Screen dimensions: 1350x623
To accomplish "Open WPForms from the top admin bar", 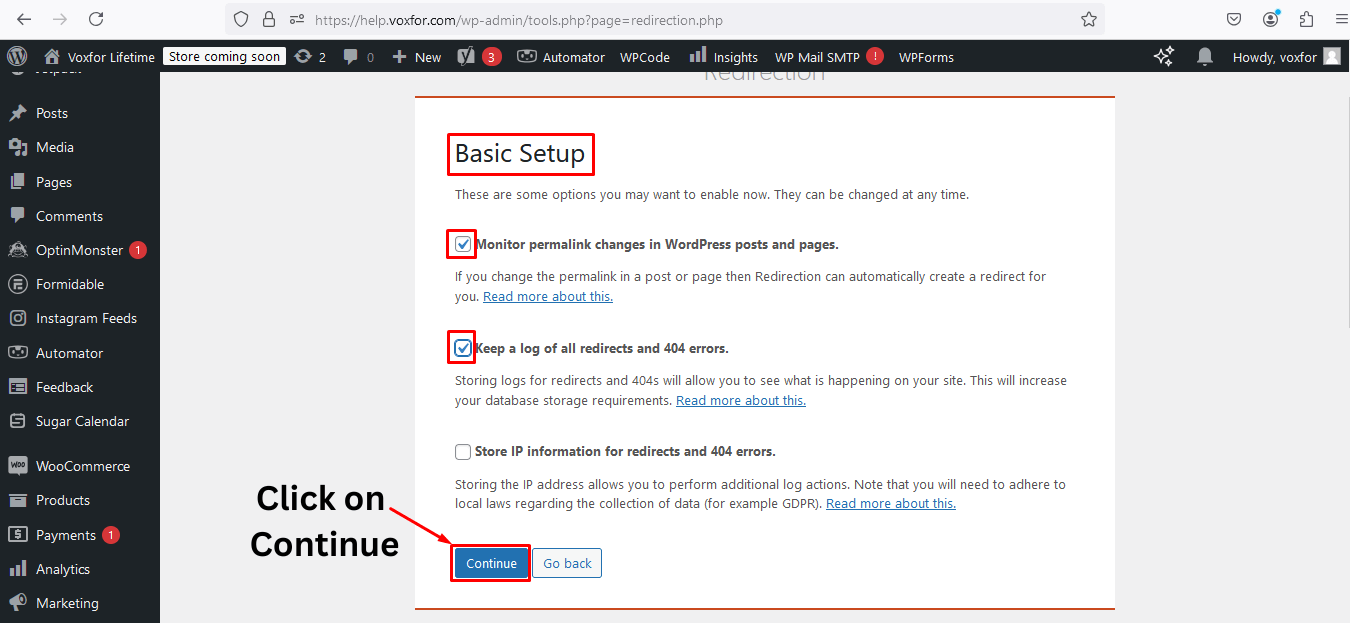I will coord(925,57).
